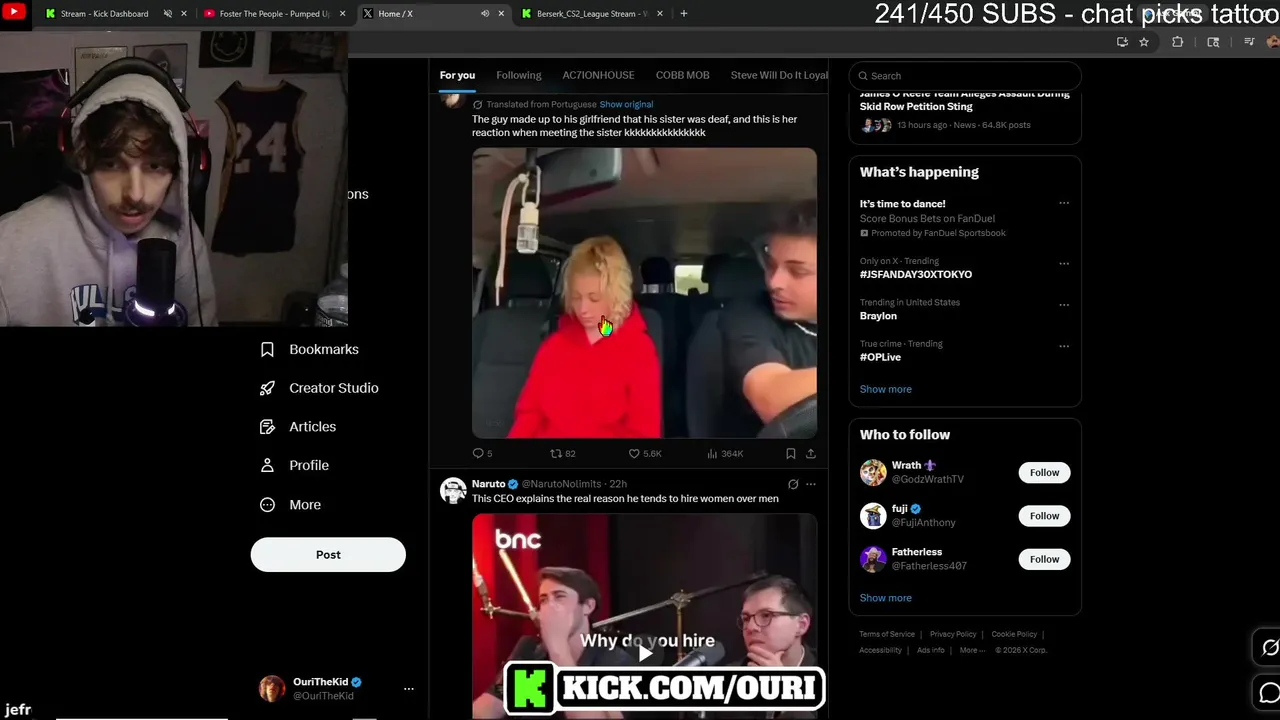Click Show original translation link
Viewport: 1280px width, 720px height.
626,104
